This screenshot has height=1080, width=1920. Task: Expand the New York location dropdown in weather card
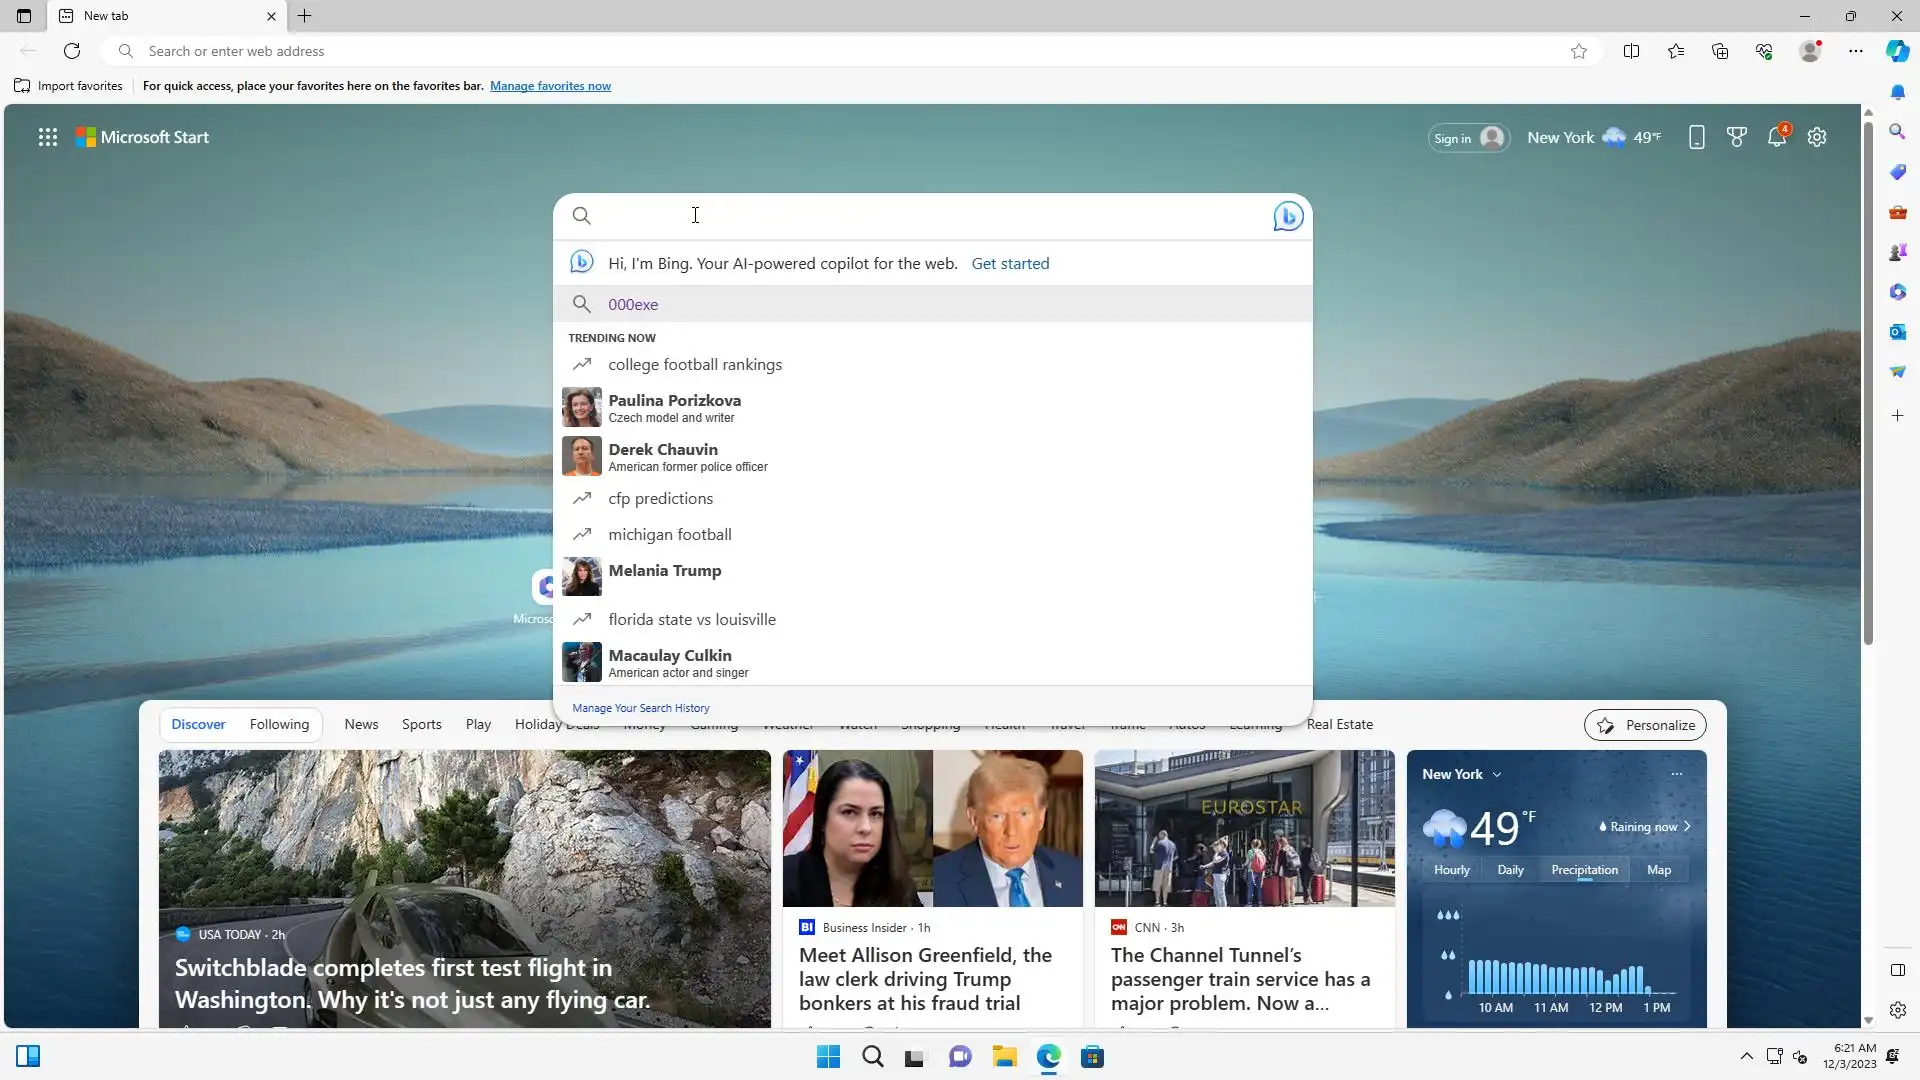1497,775
